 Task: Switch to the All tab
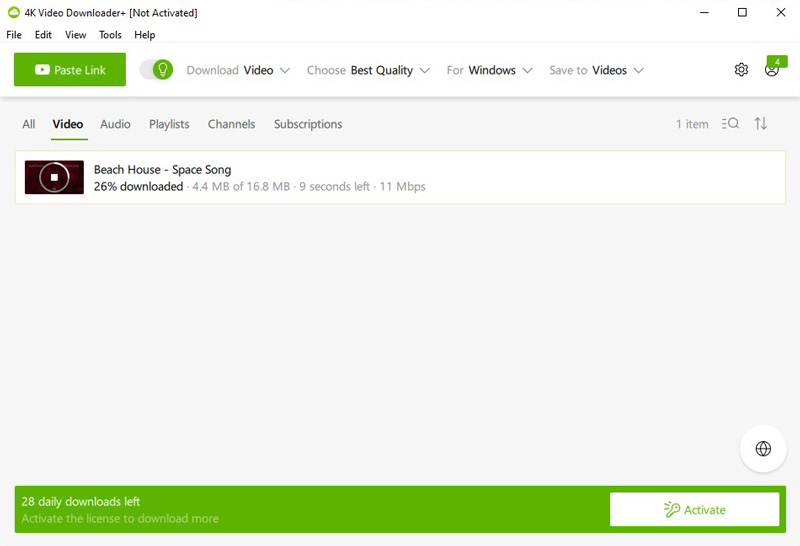[x=29, y=124]
